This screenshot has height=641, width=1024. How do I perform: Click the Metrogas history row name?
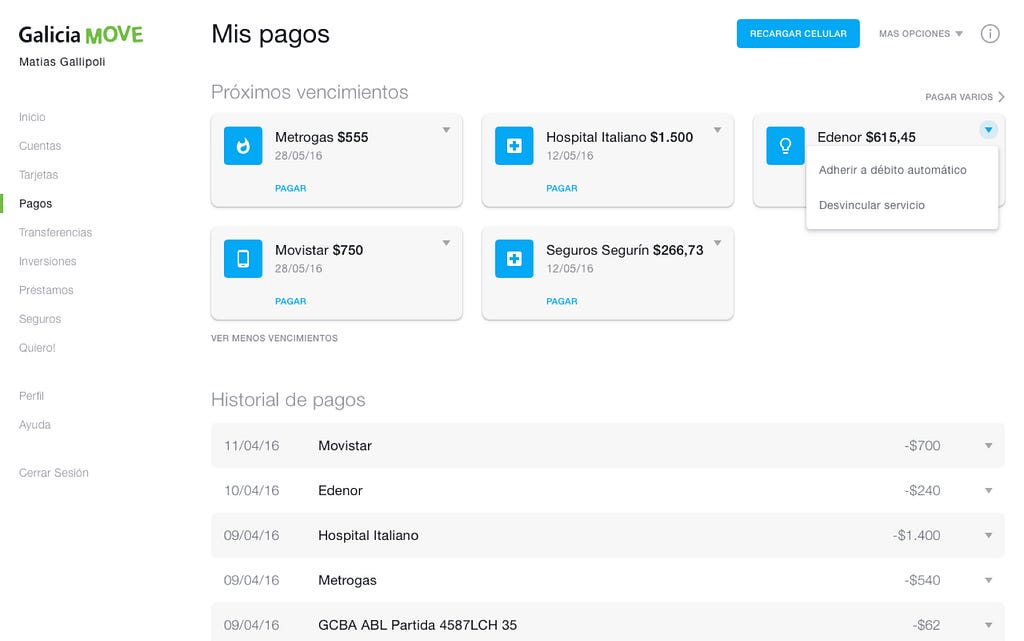(x=347, y=580)
